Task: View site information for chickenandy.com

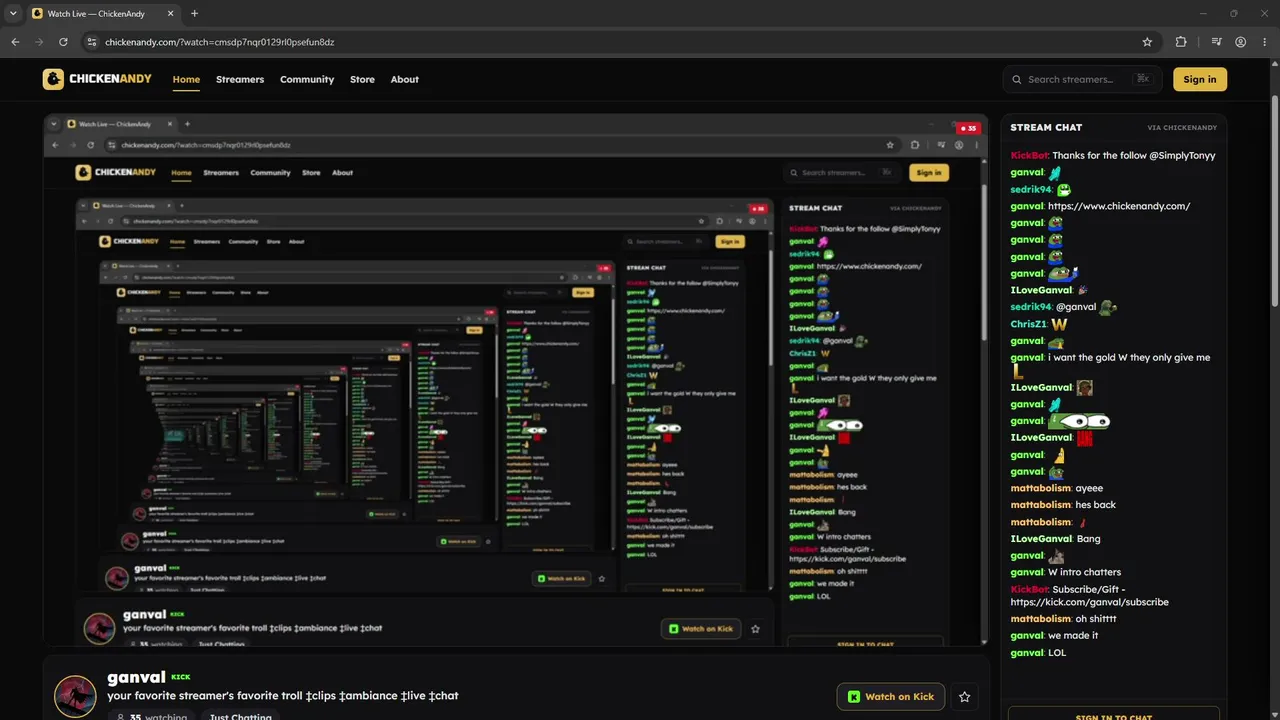Action: 91,42
